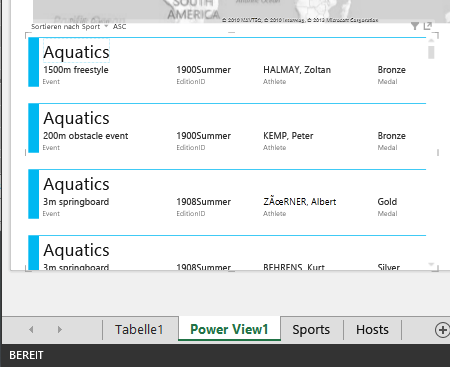The height and width of the screenshot is (367, 450).
Task: Open the Hosts sheet tab
Action: coord(372,330)
